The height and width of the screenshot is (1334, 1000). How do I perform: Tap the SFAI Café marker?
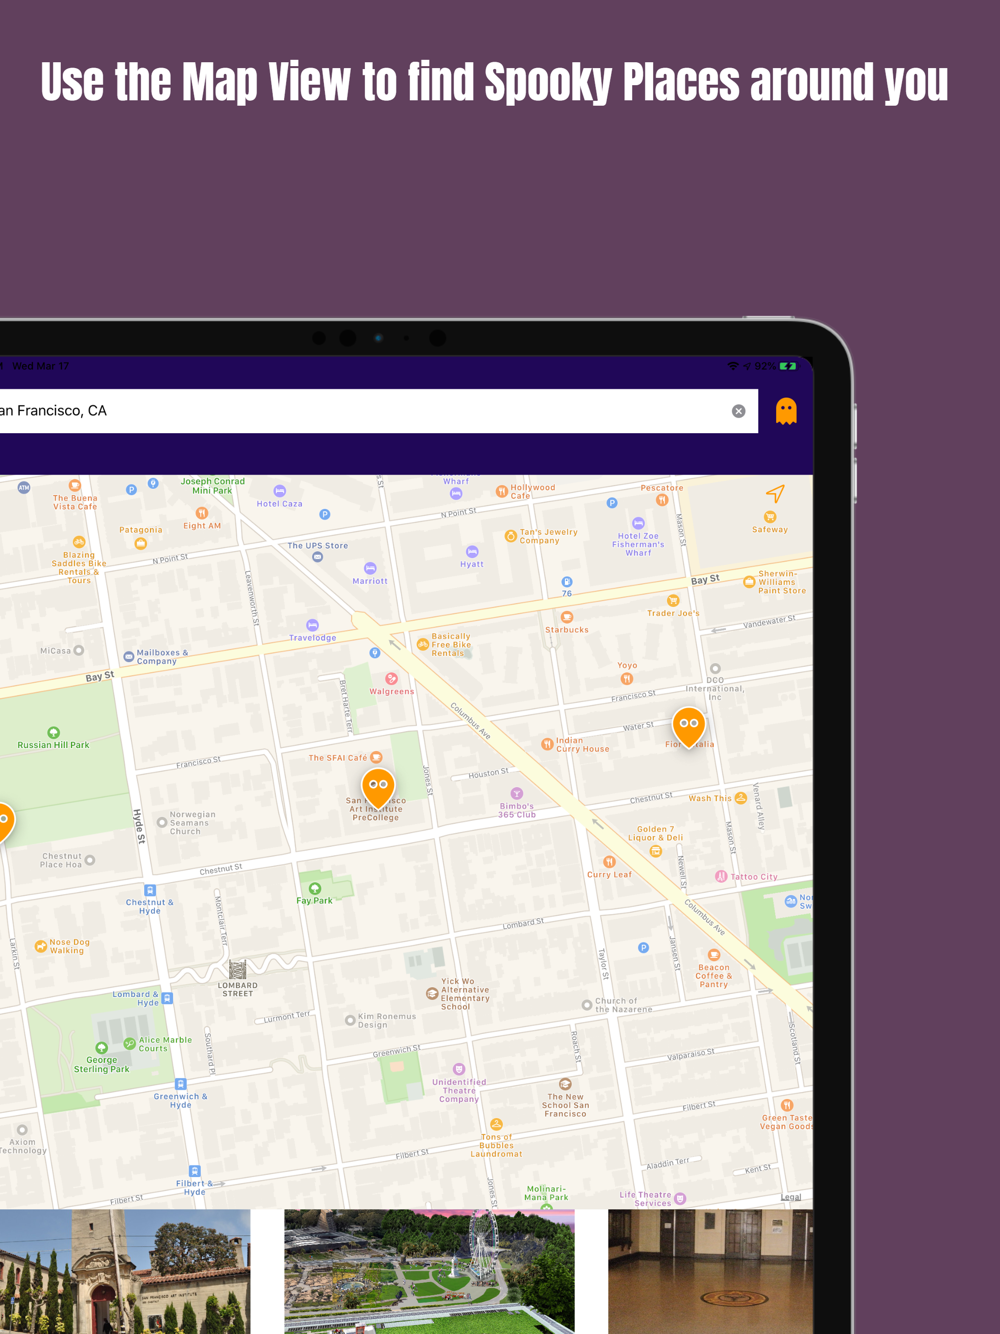(x=377, y=757)
